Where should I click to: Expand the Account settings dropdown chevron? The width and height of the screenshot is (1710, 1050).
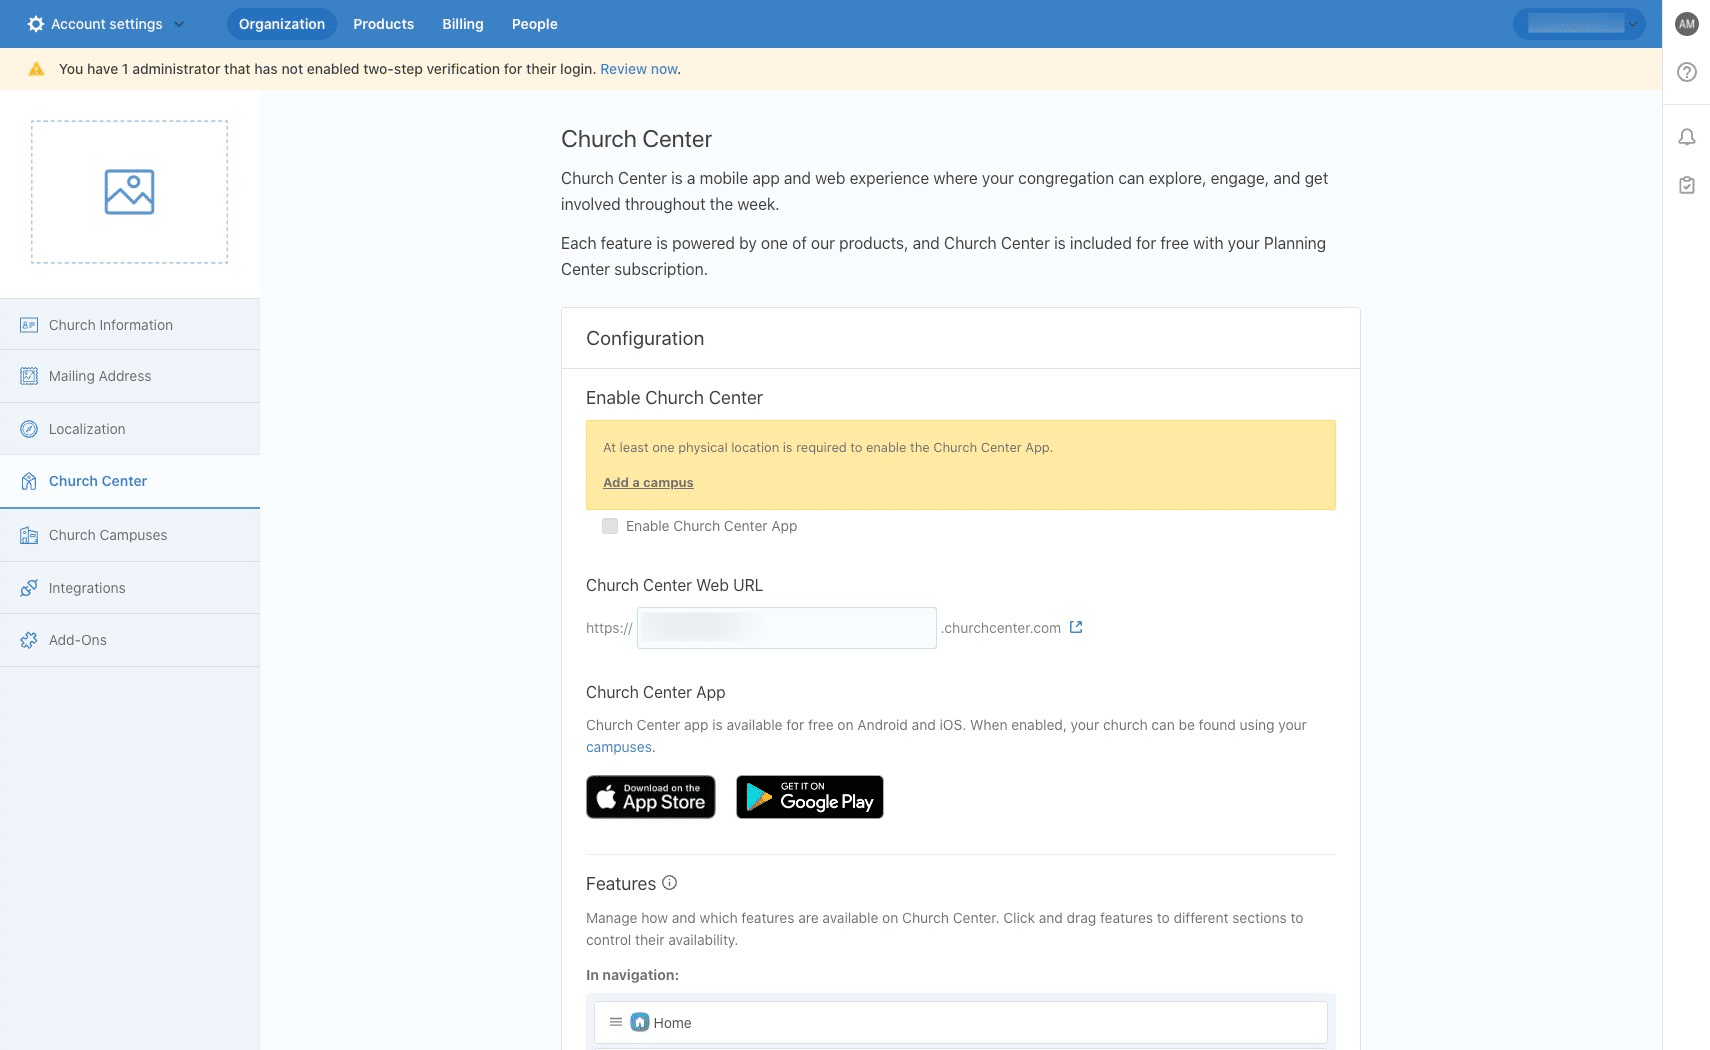(x=179, y=24)
